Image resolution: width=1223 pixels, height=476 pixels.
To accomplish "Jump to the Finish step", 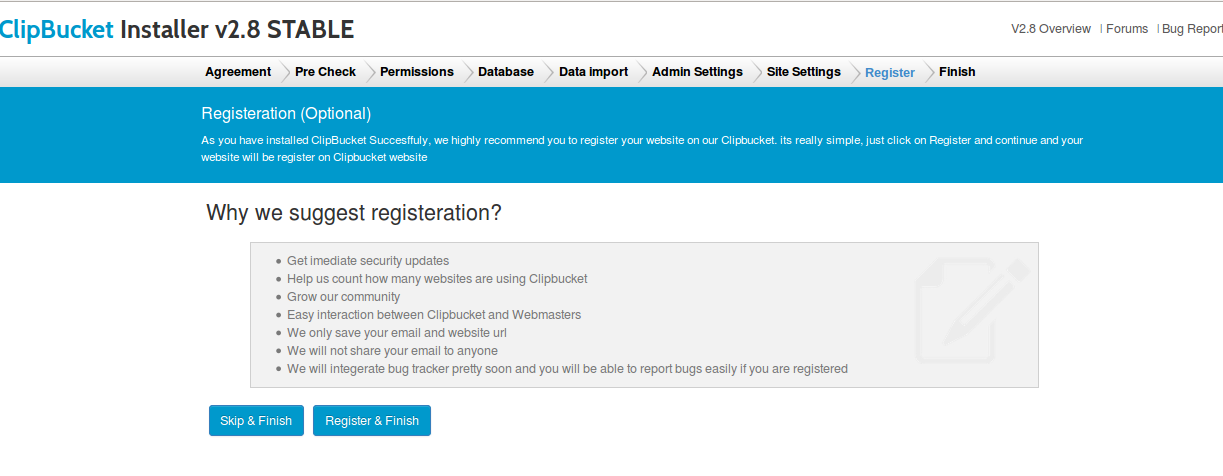I will [x=957, y=72].
